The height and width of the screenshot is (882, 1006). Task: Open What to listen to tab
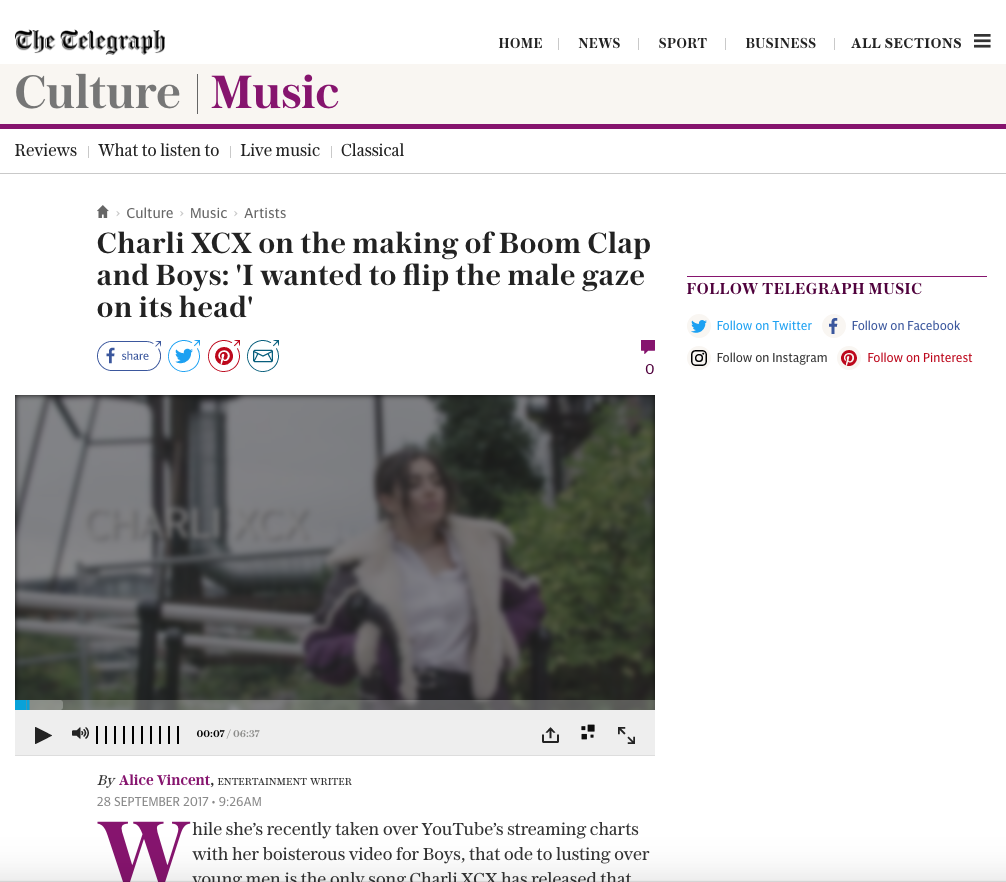pyautogui.click(x=158, y=150)
